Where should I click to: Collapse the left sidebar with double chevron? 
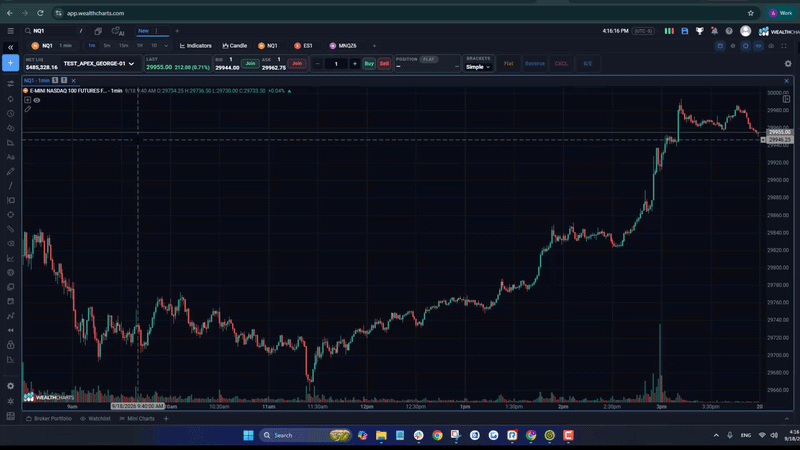[10, 47]
